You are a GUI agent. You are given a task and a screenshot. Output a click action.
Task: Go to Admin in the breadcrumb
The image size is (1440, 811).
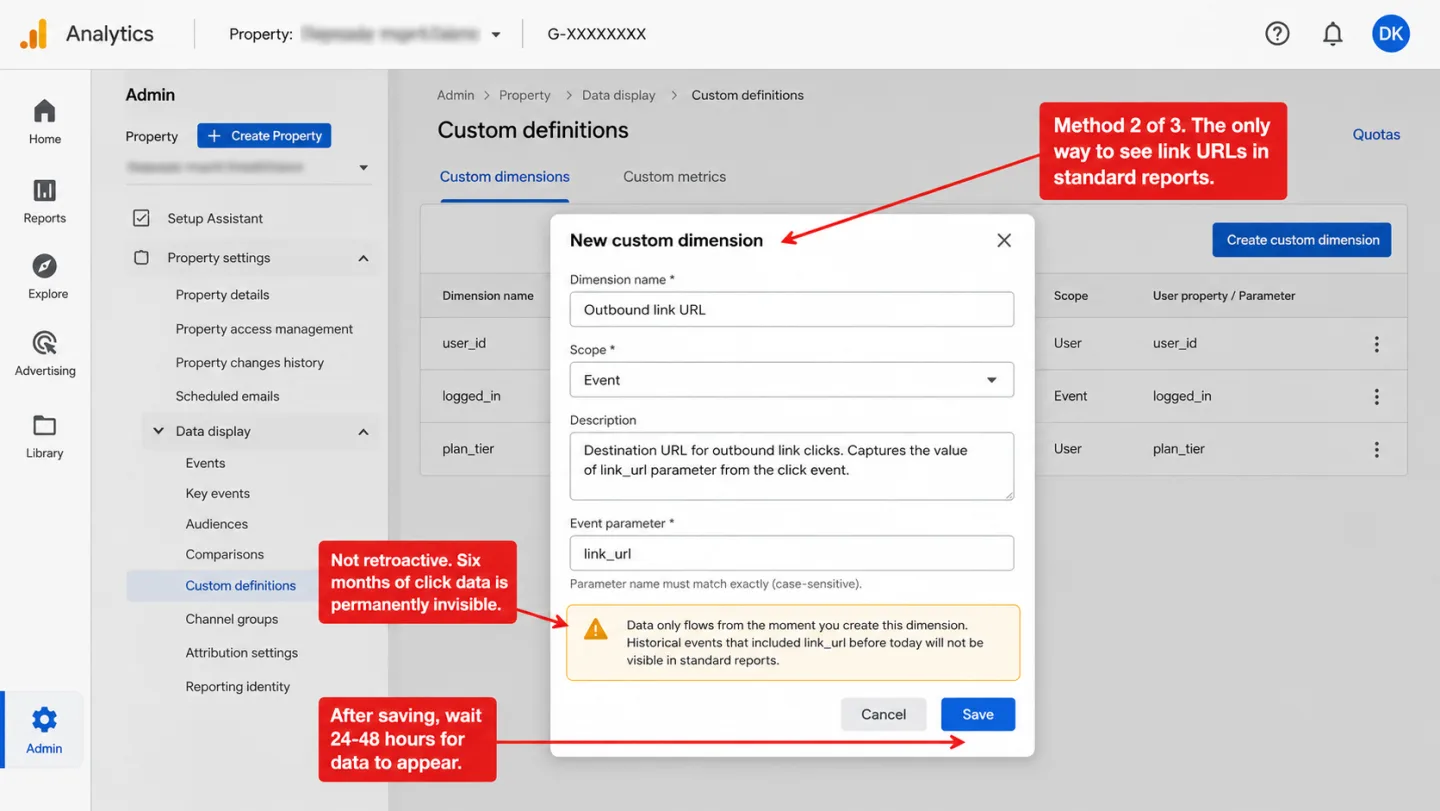(455, 95)
